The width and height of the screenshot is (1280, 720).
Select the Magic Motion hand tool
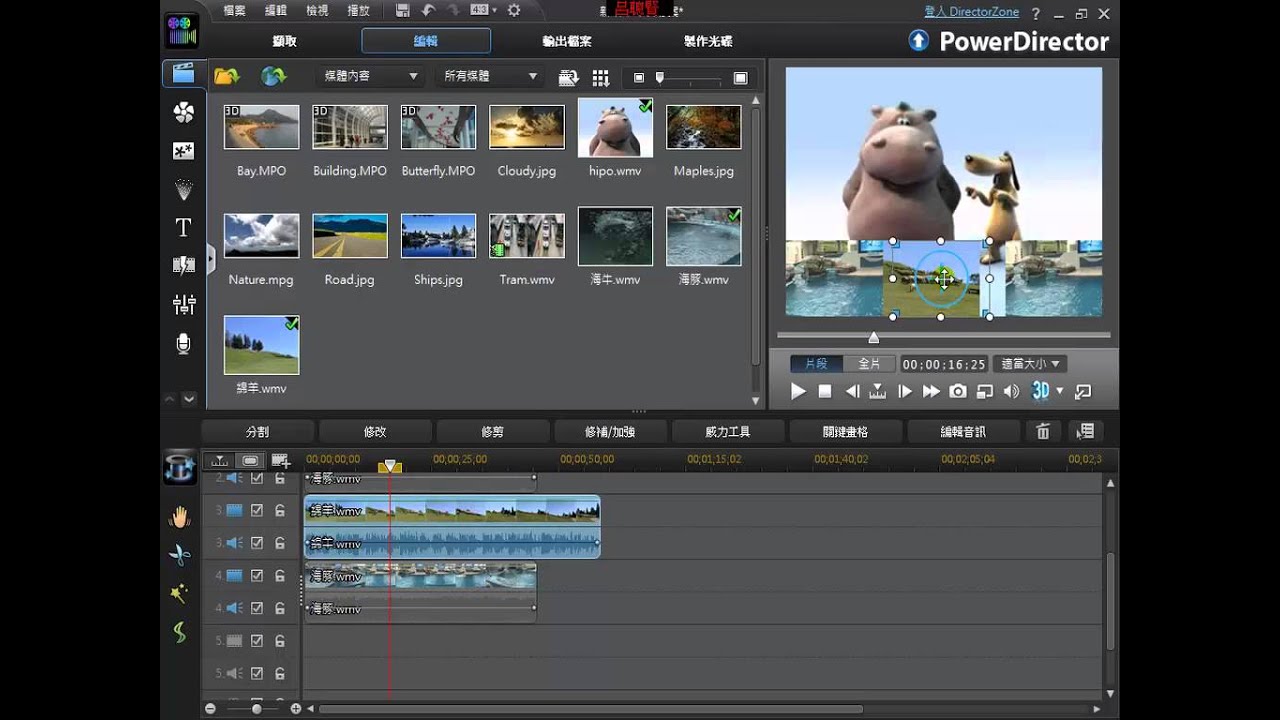(x=179, y=516)
